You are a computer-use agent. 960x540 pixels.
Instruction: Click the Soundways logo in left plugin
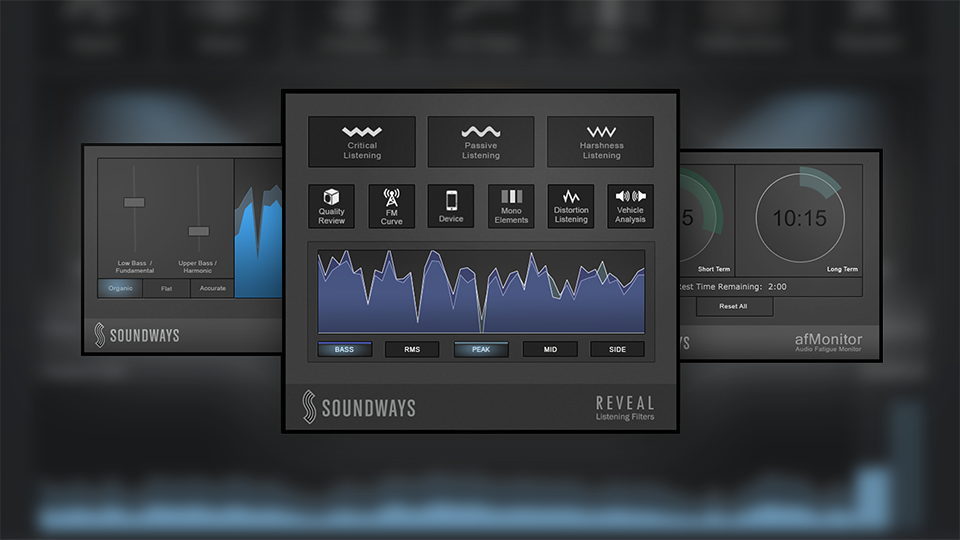coord(137,335)
